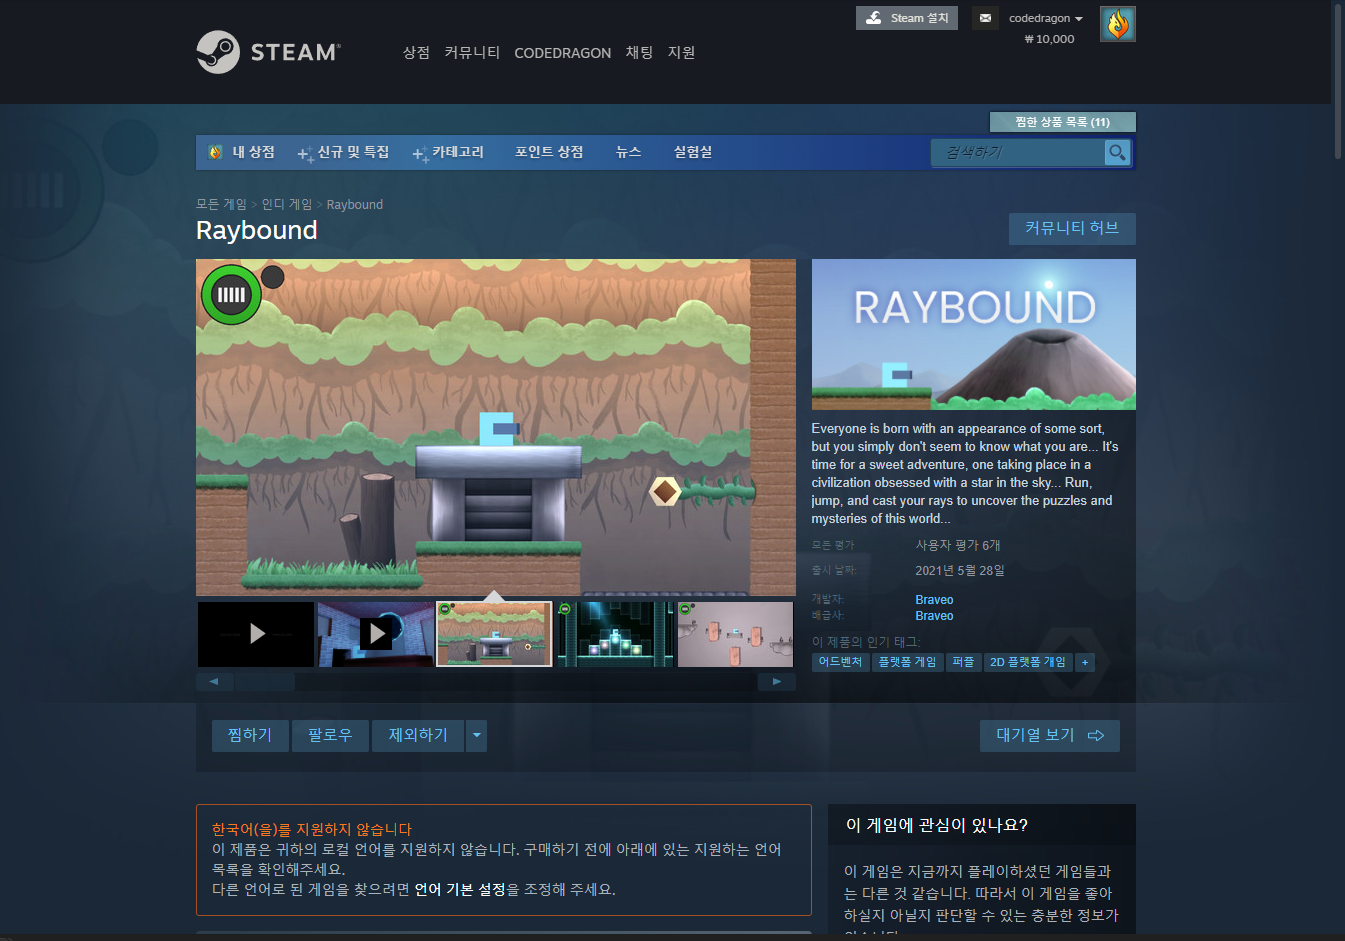Open publisher Braveo link
Screen dimensions: 1345x941
pos(934,616)
